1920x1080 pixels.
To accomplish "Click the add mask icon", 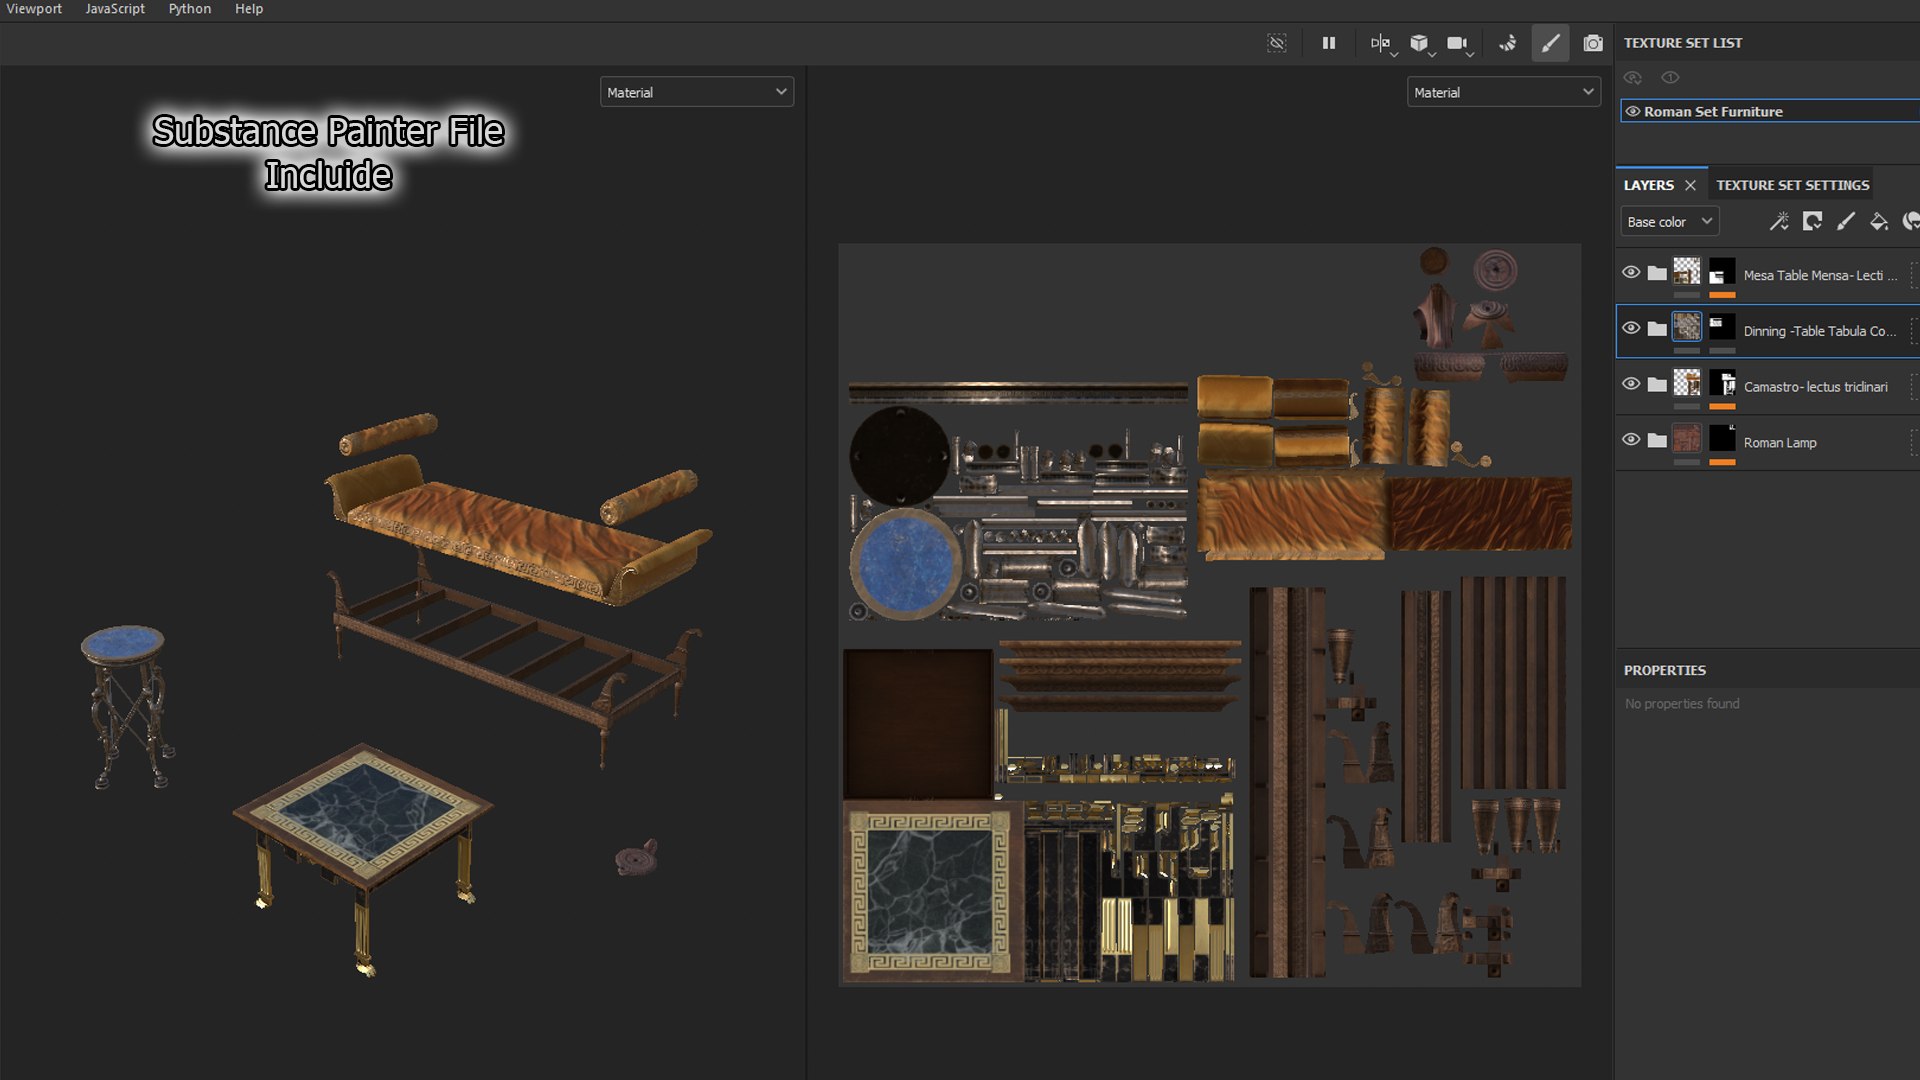I will point(1812,221).
